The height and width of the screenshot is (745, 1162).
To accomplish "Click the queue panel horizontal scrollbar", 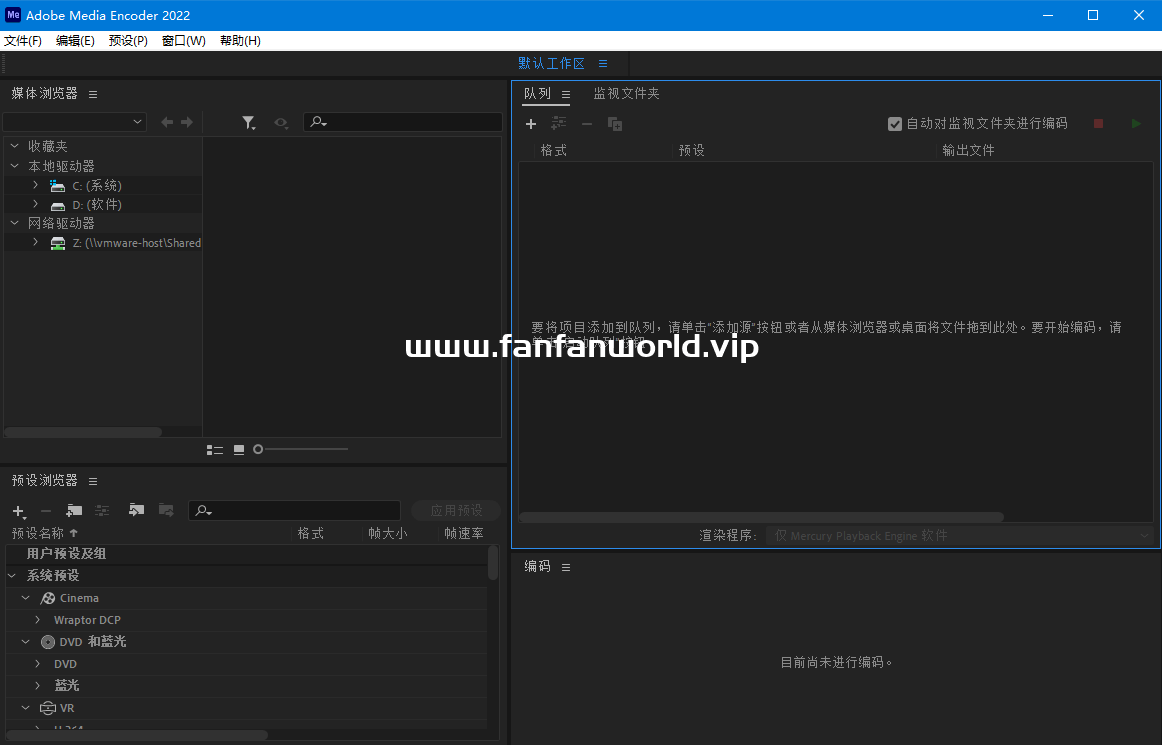I will (x=762, y=517).
